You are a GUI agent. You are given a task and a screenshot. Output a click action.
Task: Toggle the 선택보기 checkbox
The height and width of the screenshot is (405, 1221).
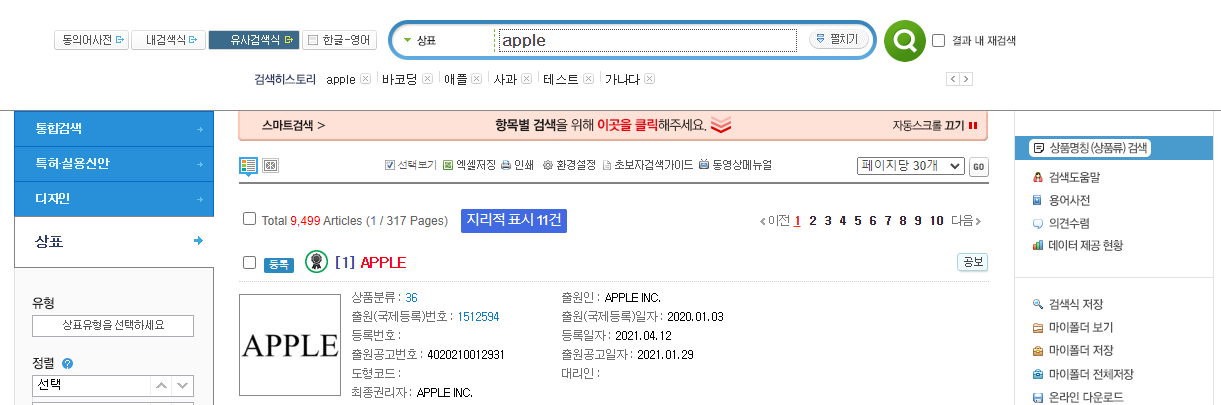(390, 165)
